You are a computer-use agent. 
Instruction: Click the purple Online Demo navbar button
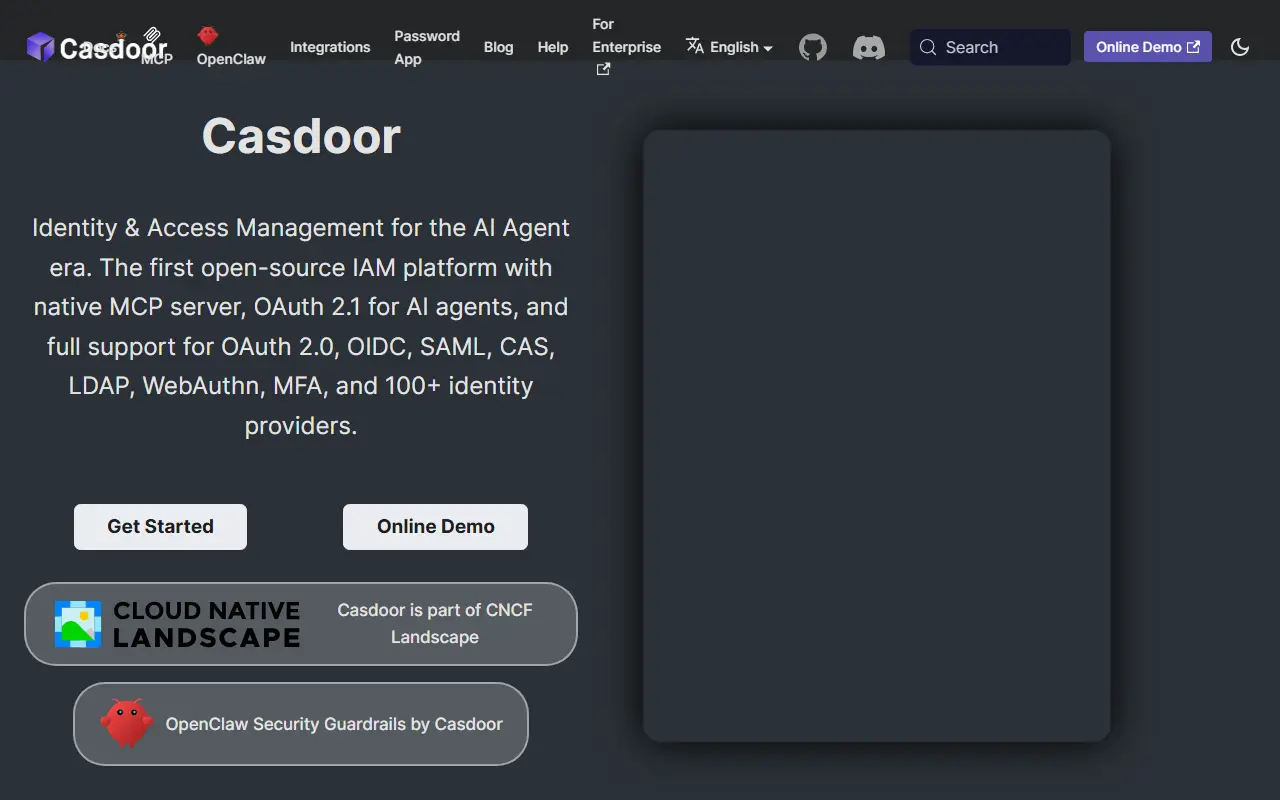(1148, 47)
